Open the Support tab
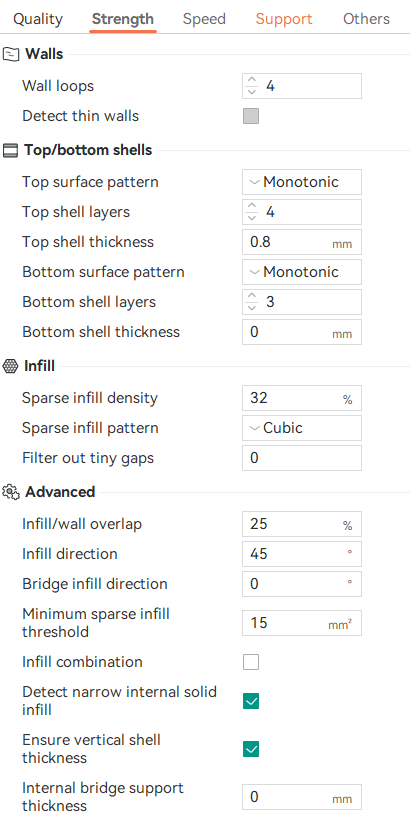 click(284, 19)
